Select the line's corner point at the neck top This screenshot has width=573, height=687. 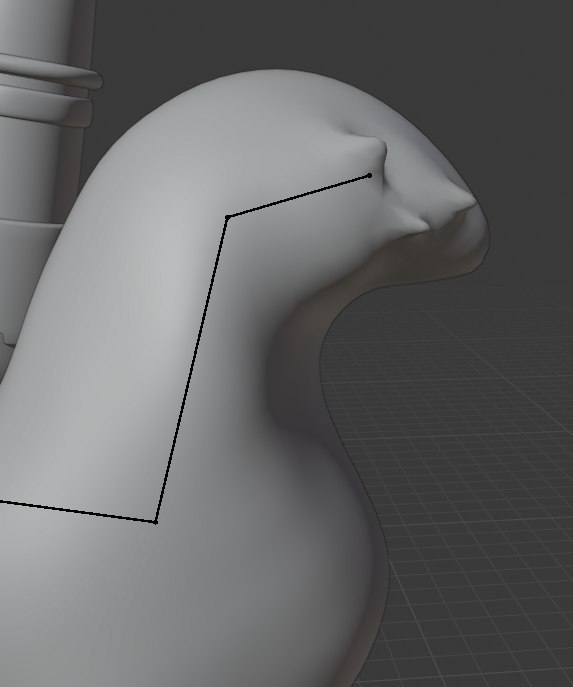click(227, 217)
